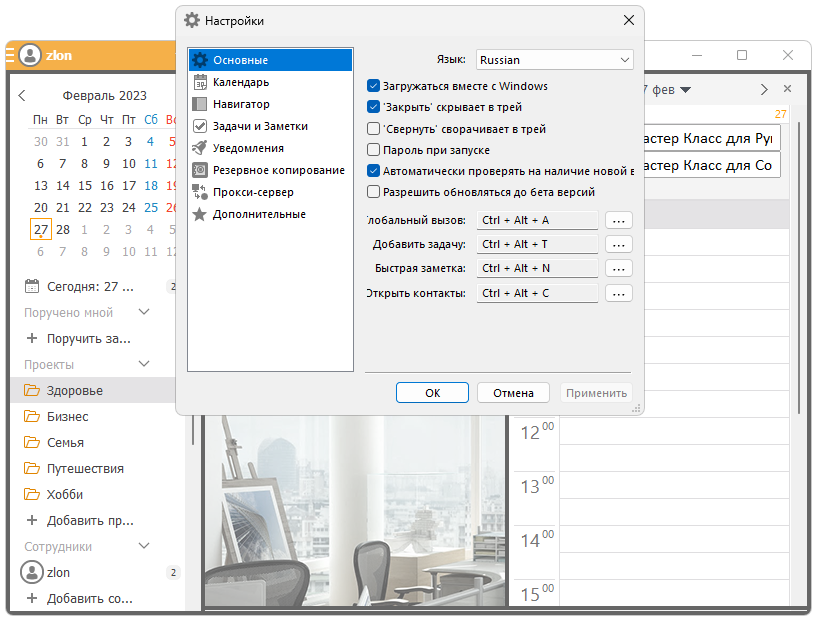Enable Разрешить обновляться до бета версий
This screenshot has width=816, height=621.
coord(374,192)
